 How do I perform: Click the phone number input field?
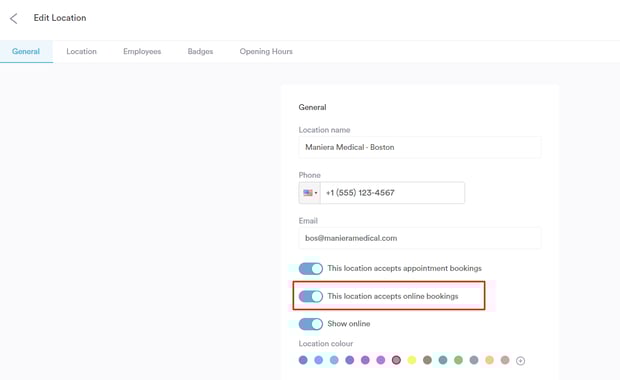pos(392,193)
